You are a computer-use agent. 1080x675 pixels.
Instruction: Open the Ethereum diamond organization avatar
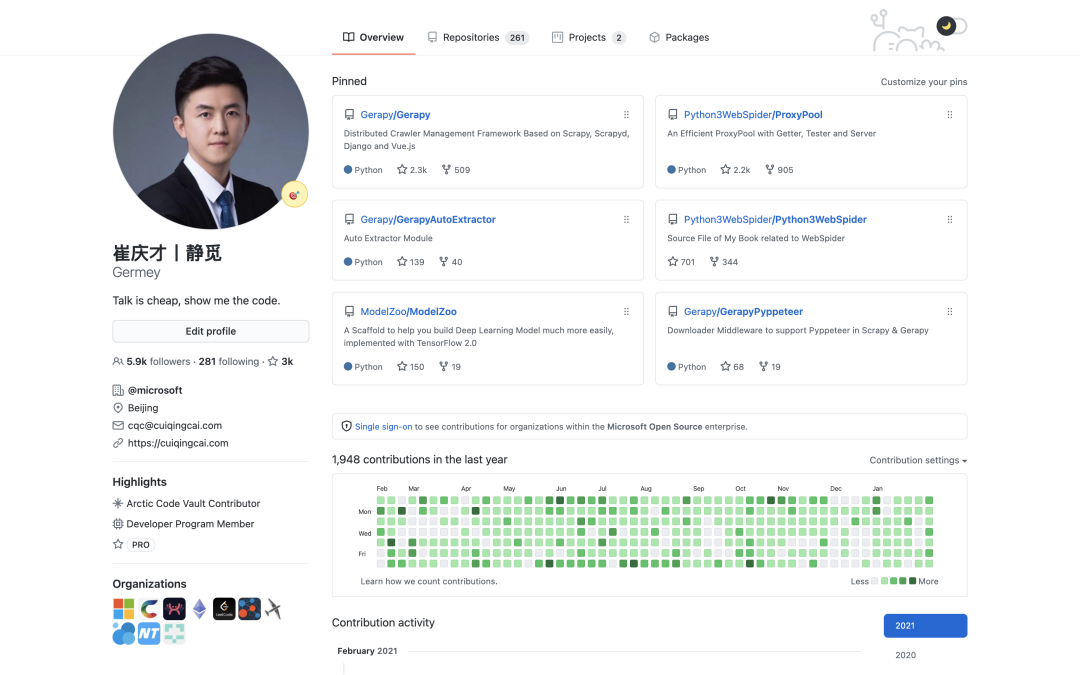(199, 609)
